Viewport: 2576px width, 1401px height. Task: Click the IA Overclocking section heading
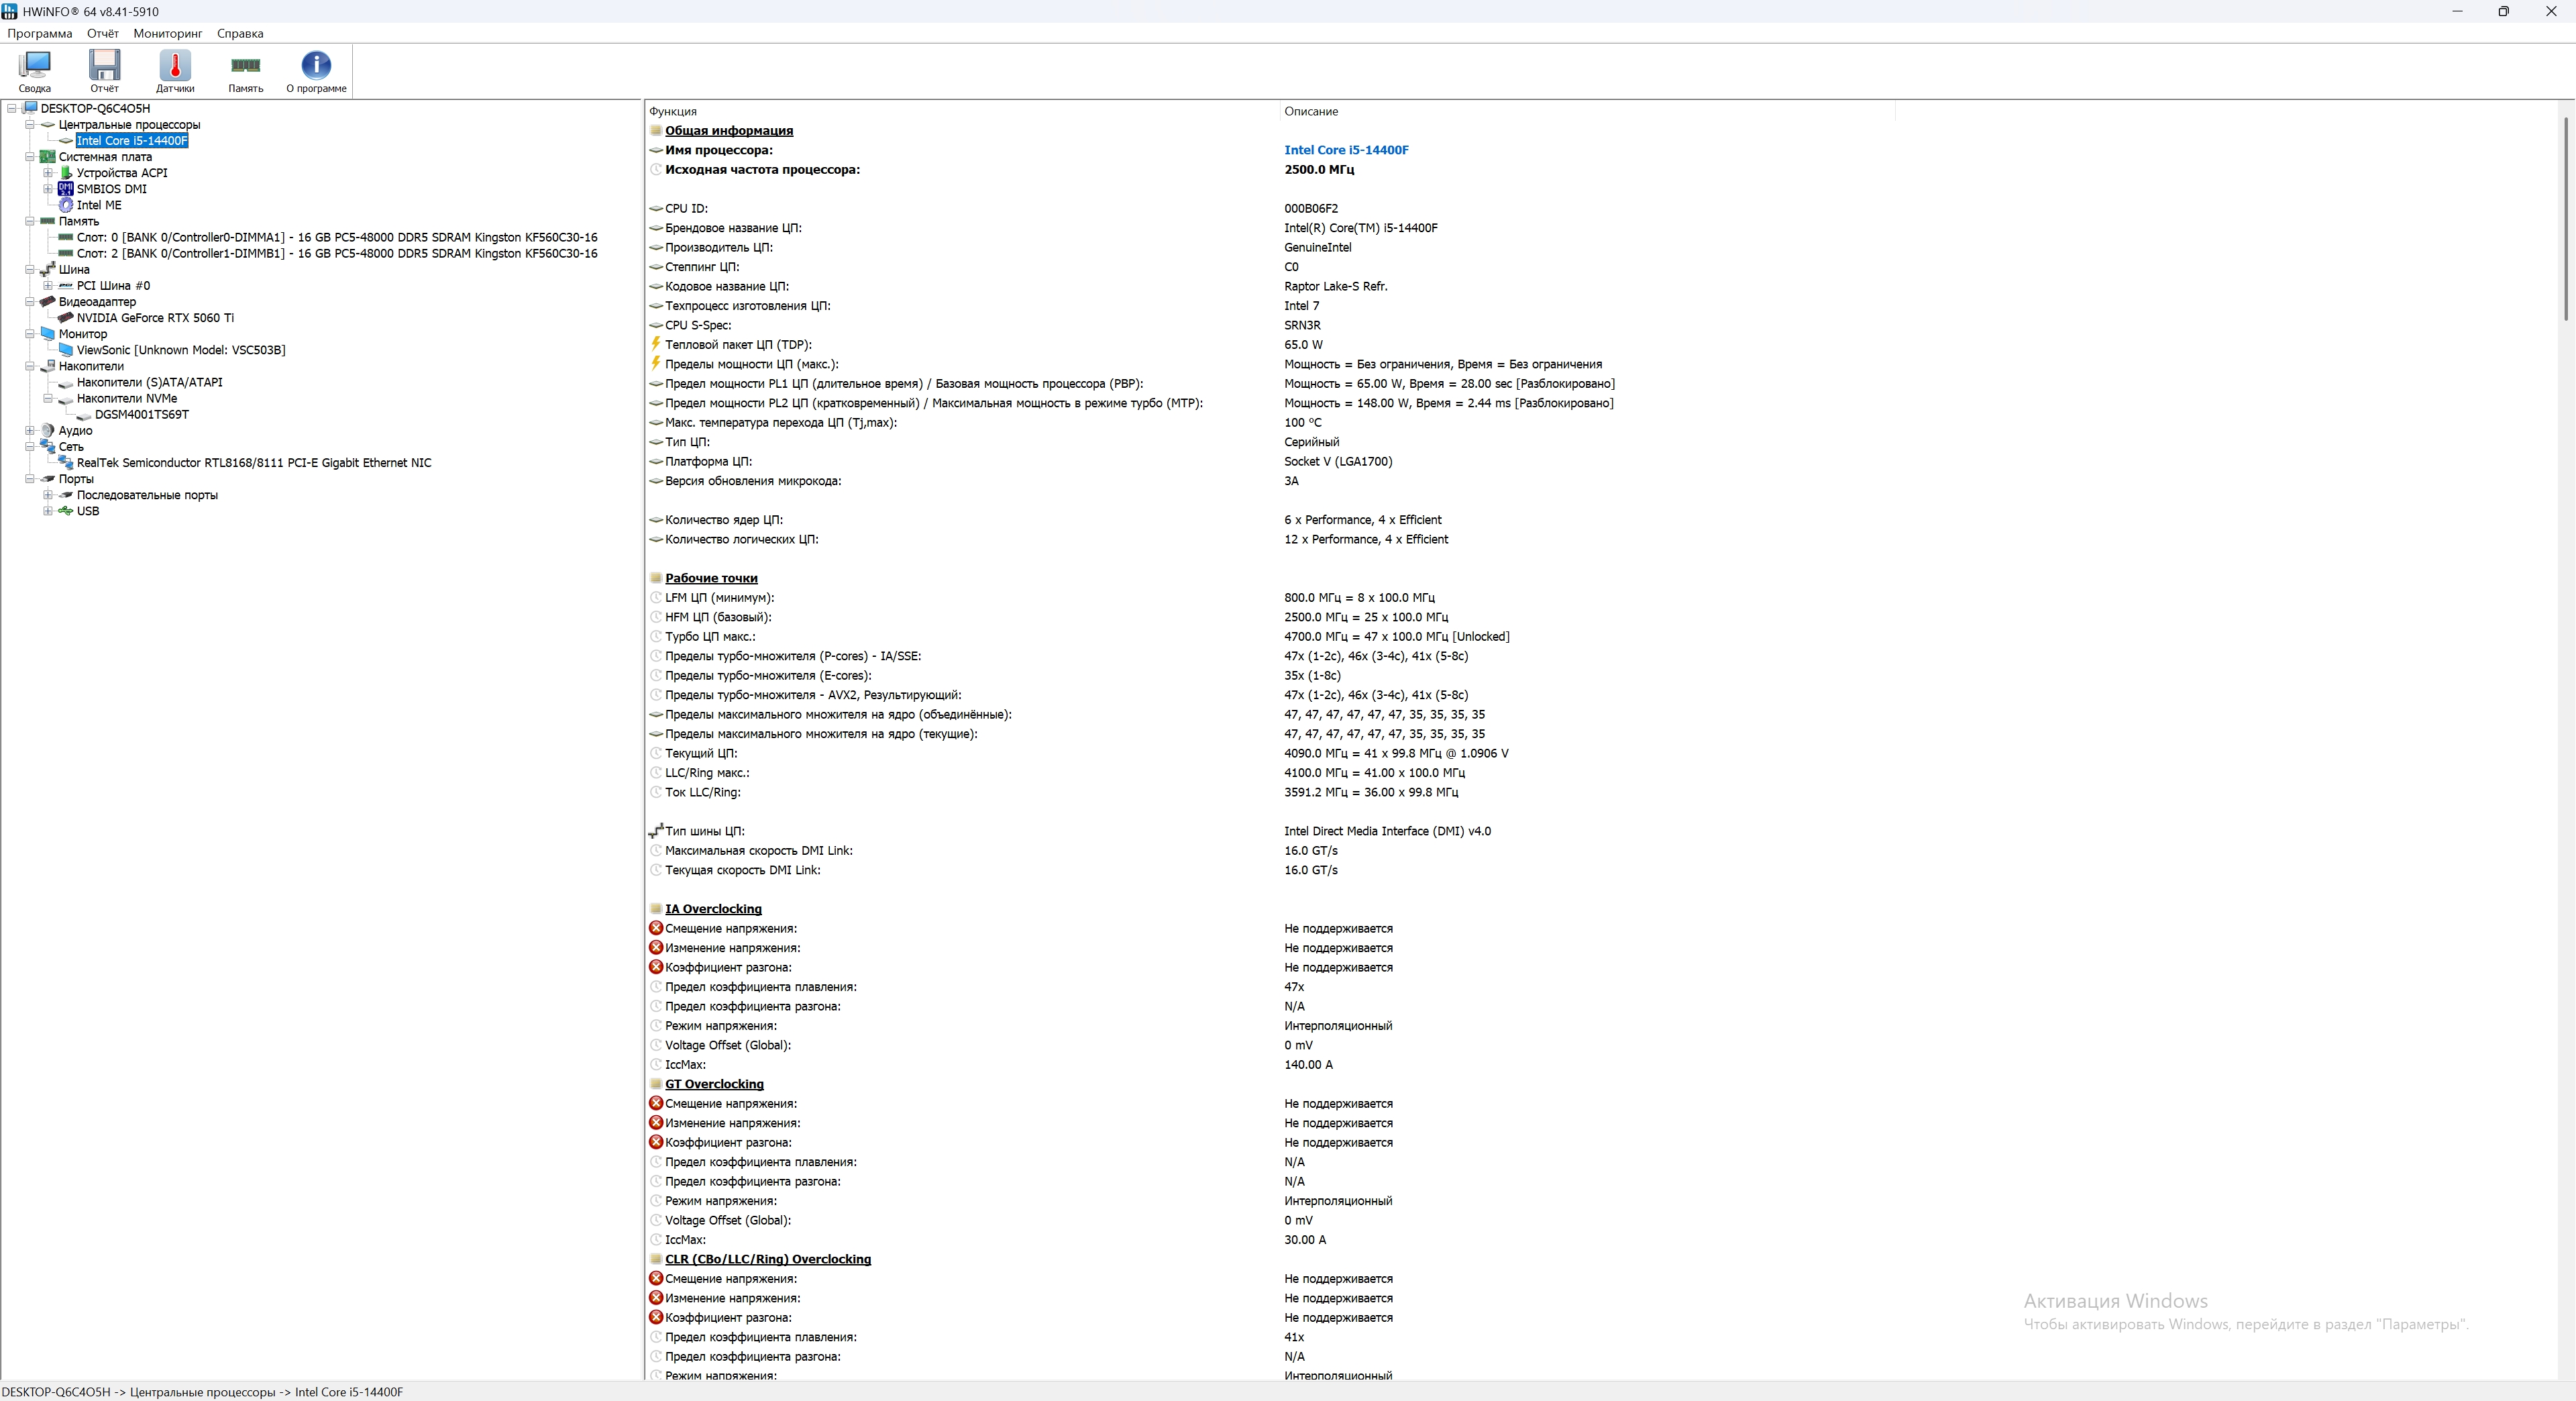coord(713,909)
